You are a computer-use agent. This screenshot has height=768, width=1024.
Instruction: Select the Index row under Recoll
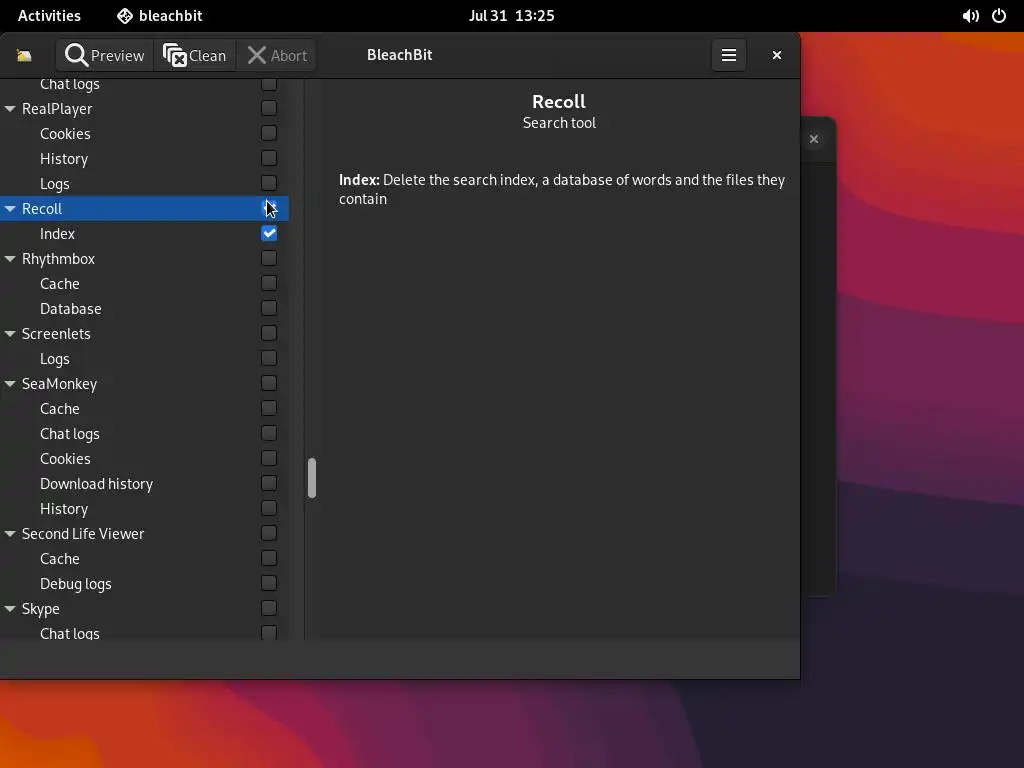click(57, 234)
